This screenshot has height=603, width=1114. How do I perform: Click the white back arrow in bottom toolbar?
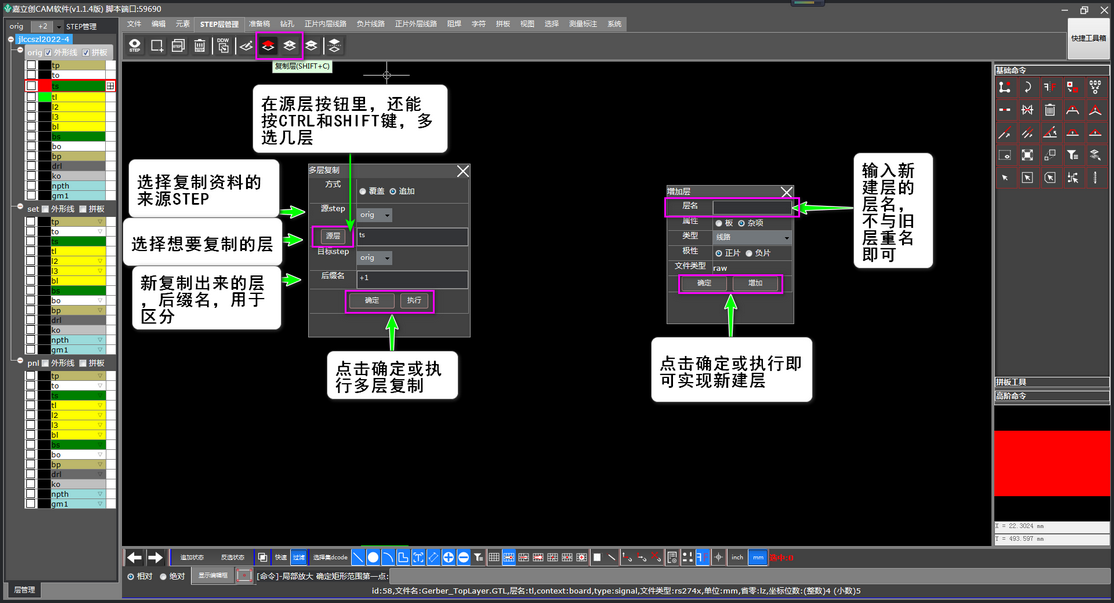pos(134,558)
